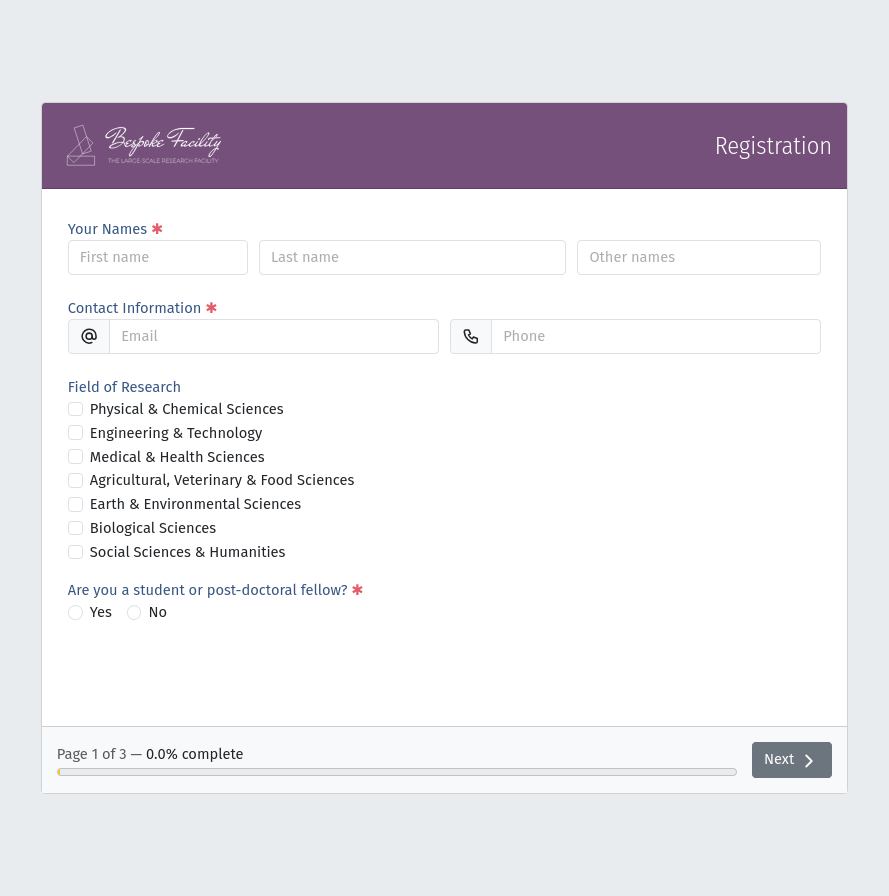
Task: Focus the Phone number field
Action: [656, 337]
